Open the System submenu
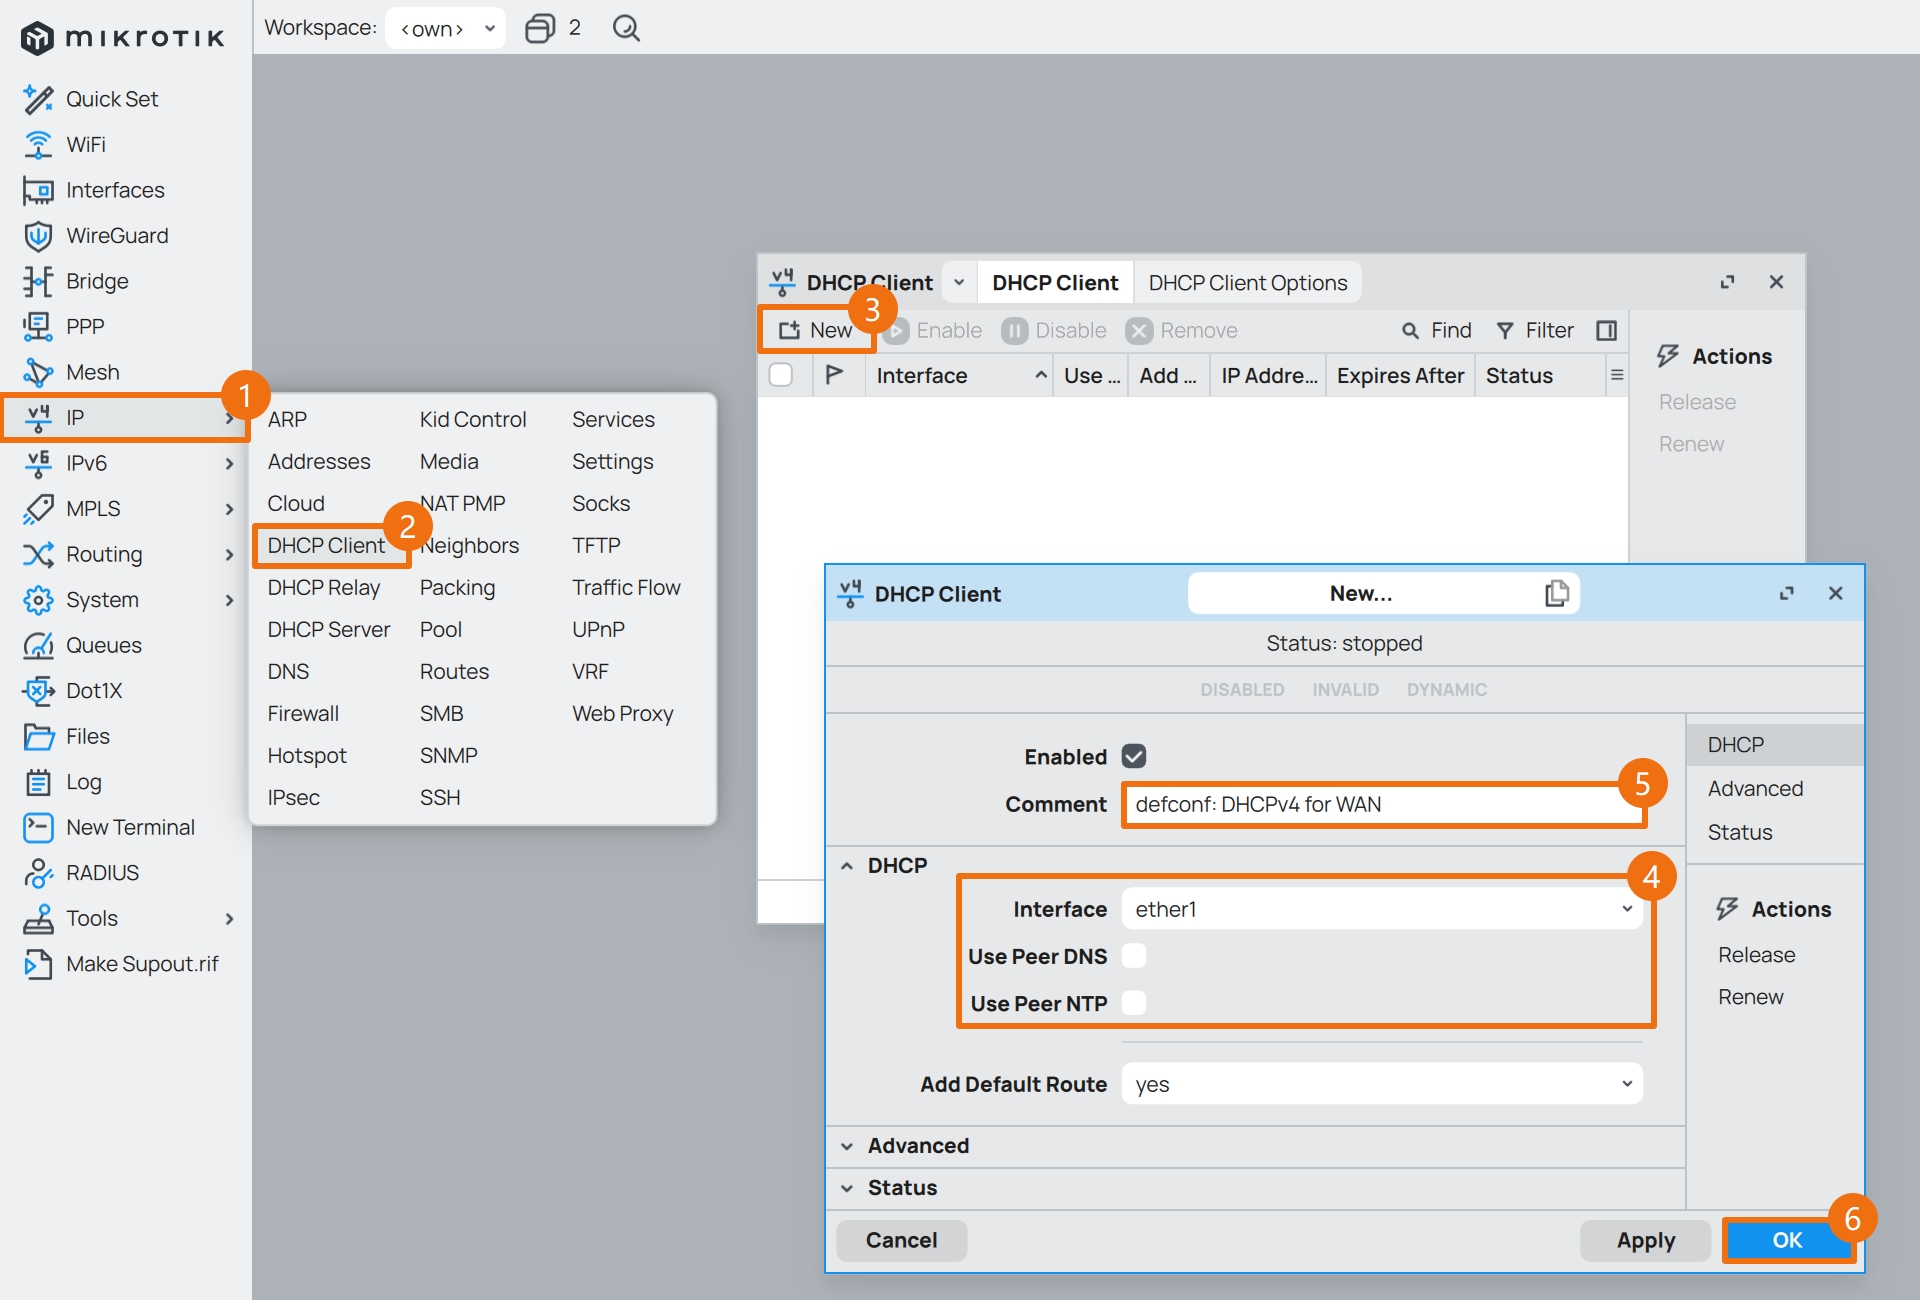Viewport: 1920px width, 1300px height. click(229, 600)
